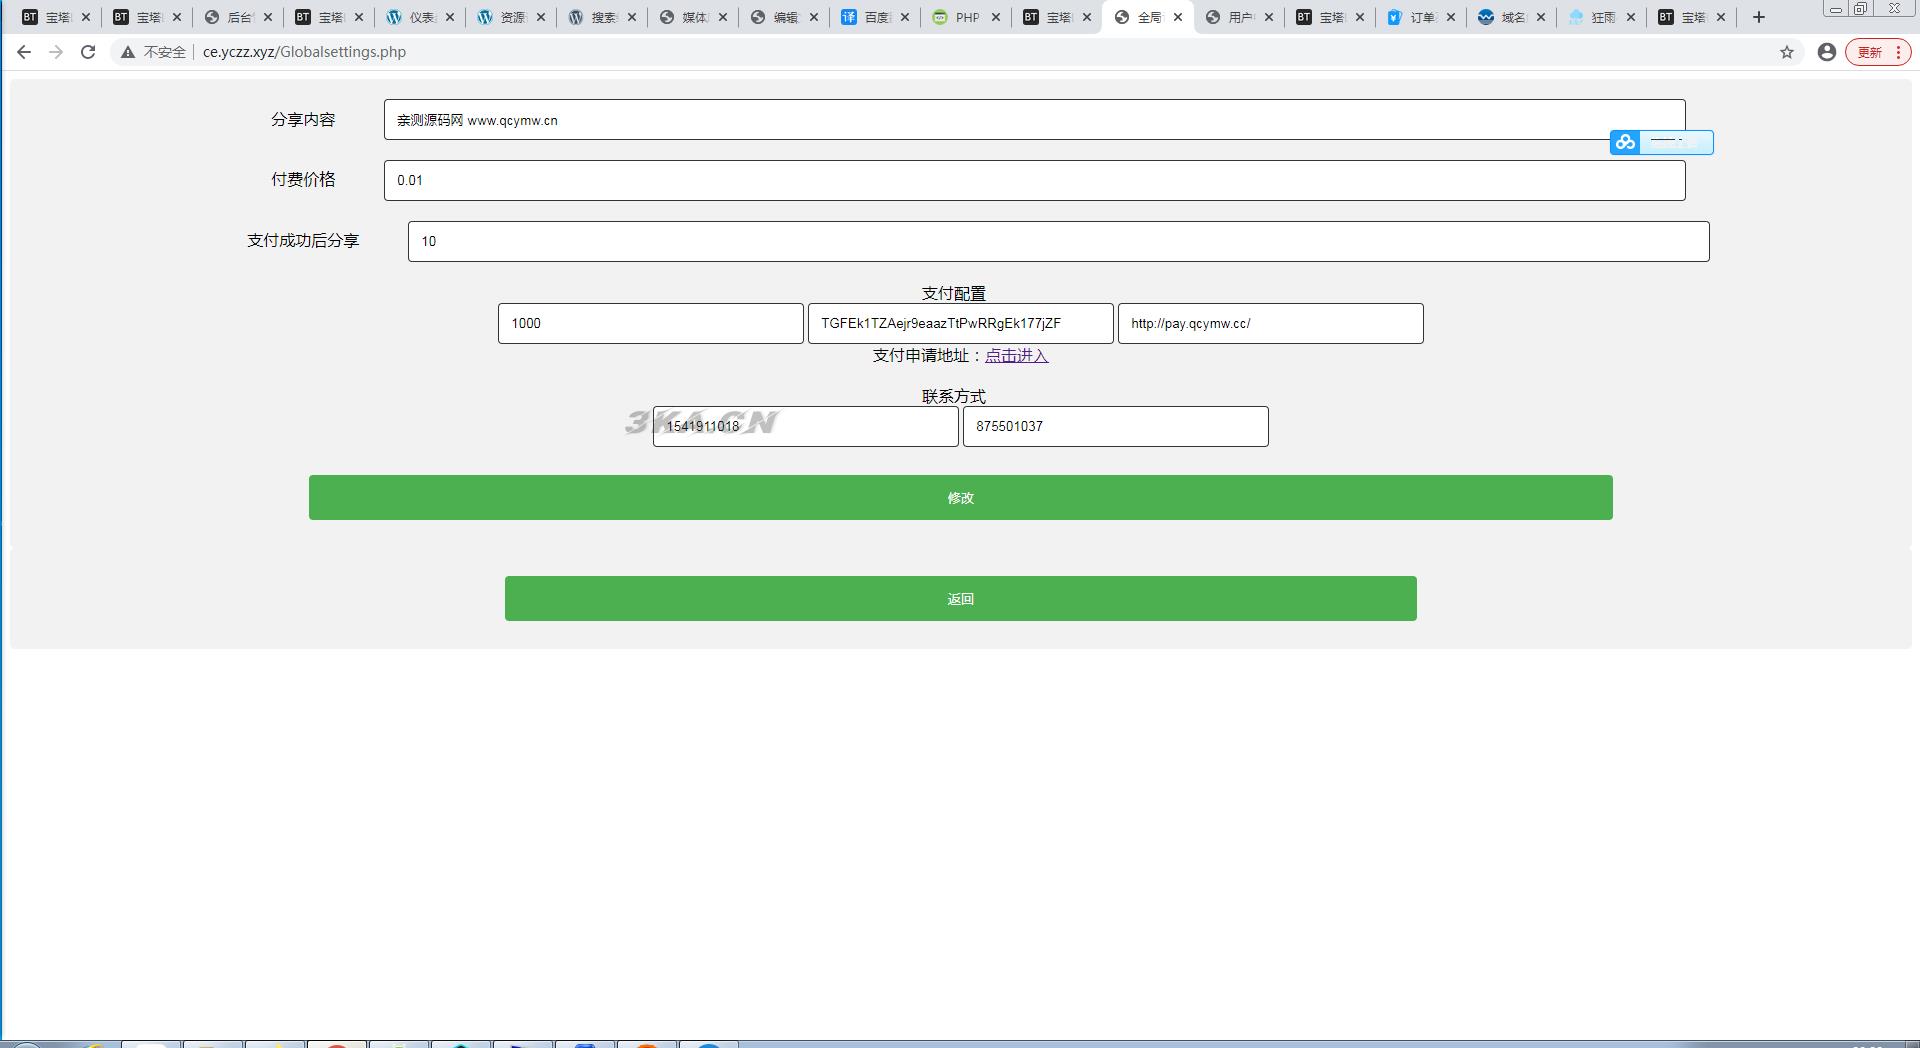Click the green 返回 button
The height and width of the screenshot is (1048, 1920).
click(960, 598)
